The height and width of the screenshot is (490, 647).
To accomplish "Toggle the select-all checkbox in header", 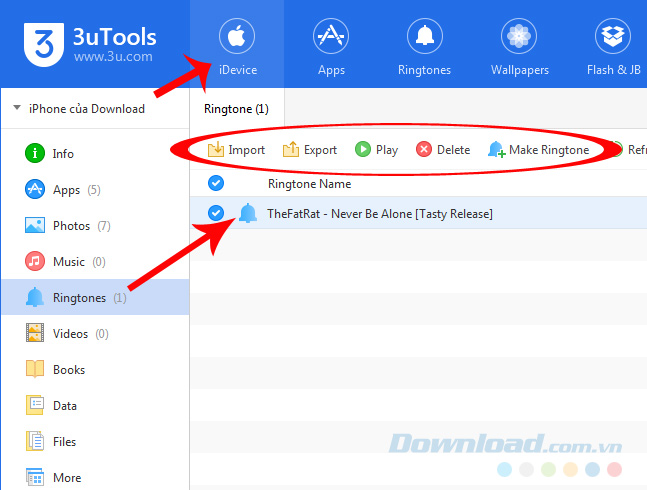I will 216,183.
